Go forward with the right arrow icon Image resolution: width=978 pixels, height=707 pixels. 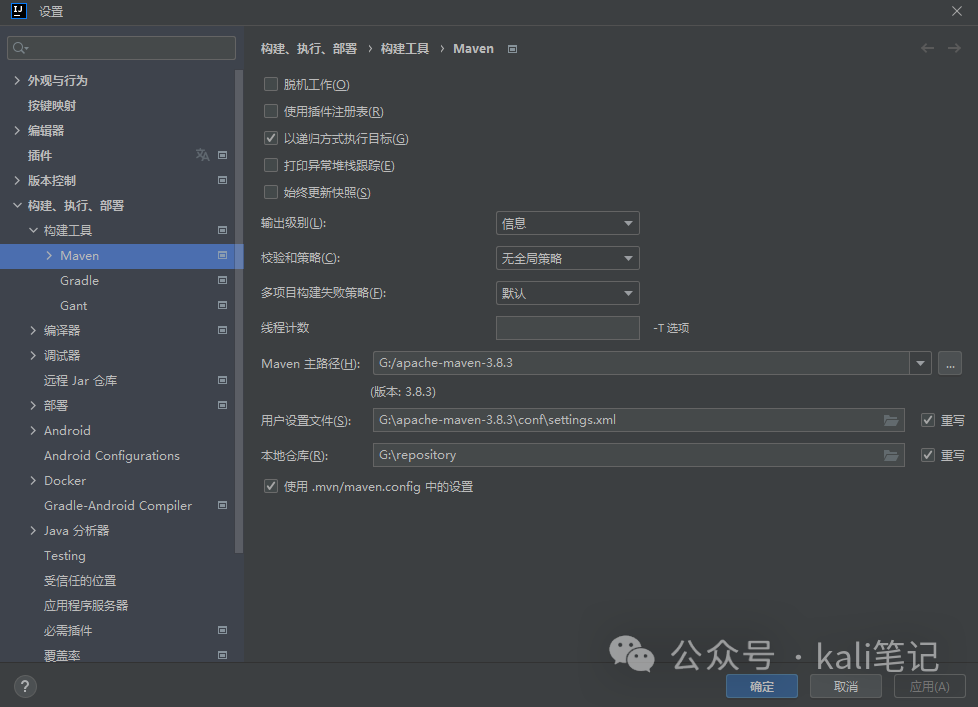click(954, 48)
